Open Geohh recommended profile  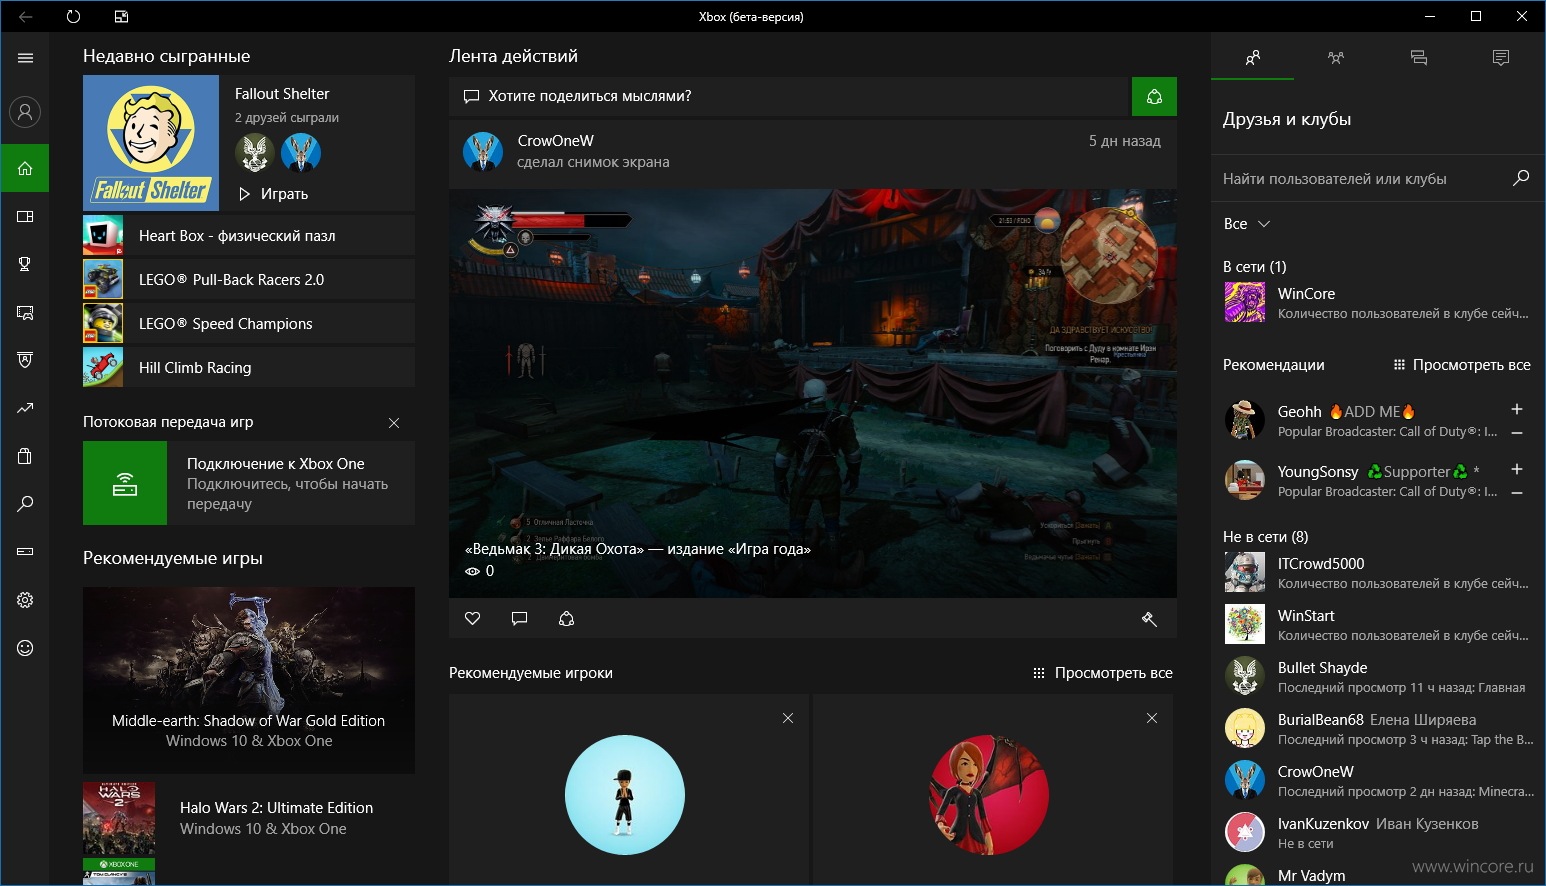coord(1360,421)
